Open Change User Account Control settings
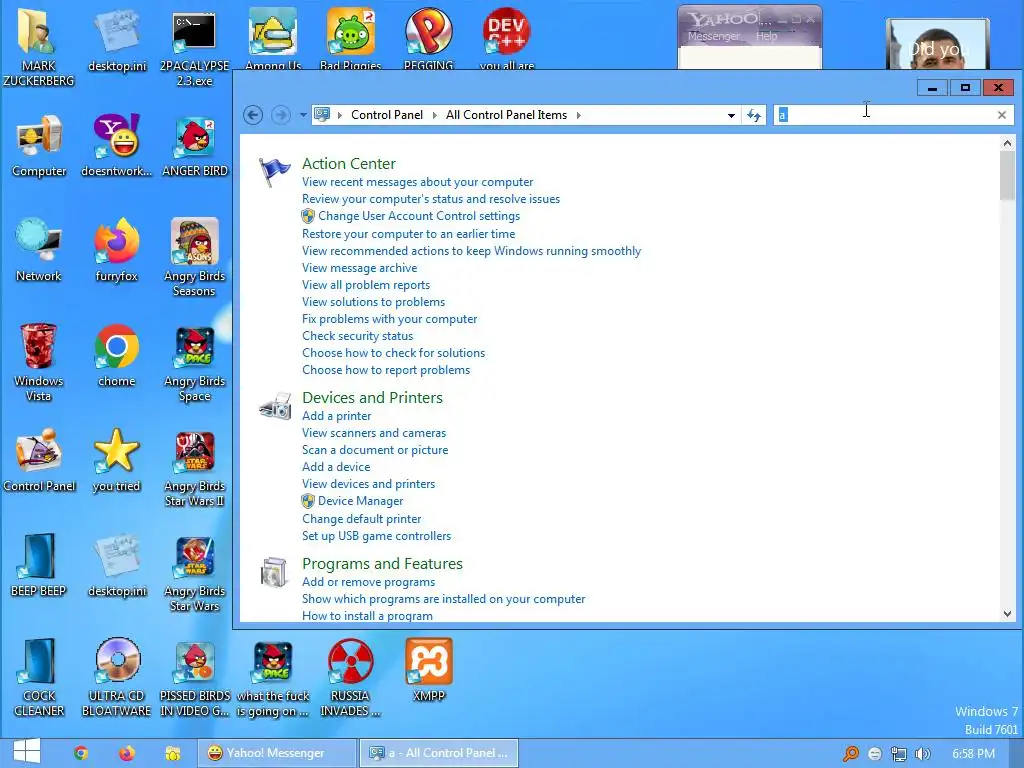 click(419, 216)
